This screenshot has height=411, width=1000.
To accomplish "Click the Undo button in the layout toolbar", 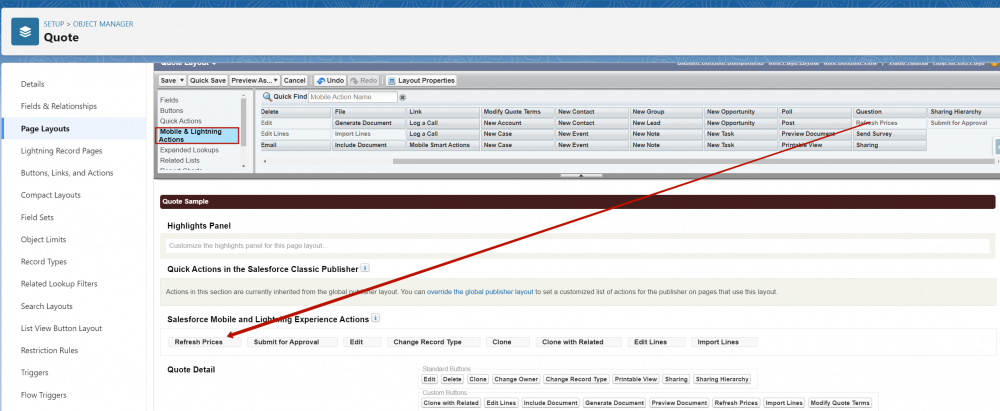I will point(330,81).
